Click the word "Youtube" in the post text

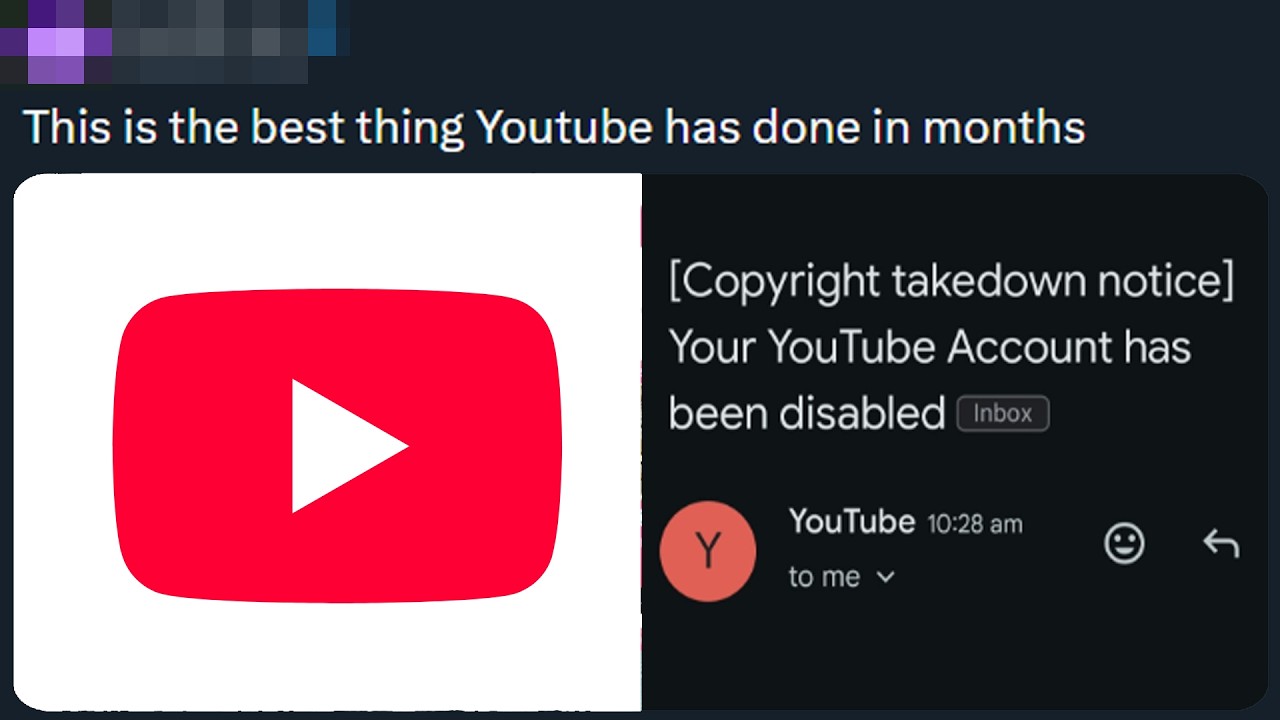565,128
